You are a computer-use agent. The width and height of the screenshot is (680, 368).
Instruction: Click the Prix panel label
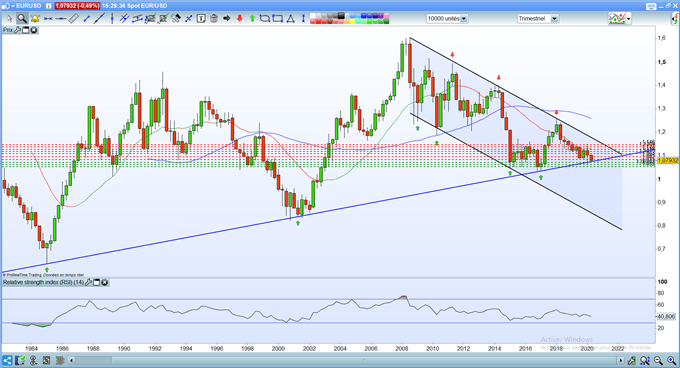coord(8,30)
